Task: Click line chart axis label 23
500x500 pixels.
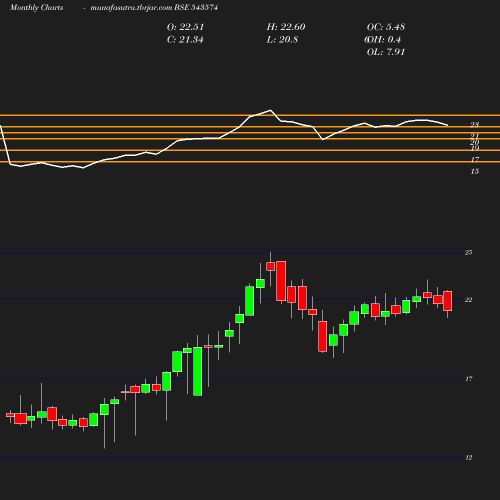Action: [x=474, y=125]
